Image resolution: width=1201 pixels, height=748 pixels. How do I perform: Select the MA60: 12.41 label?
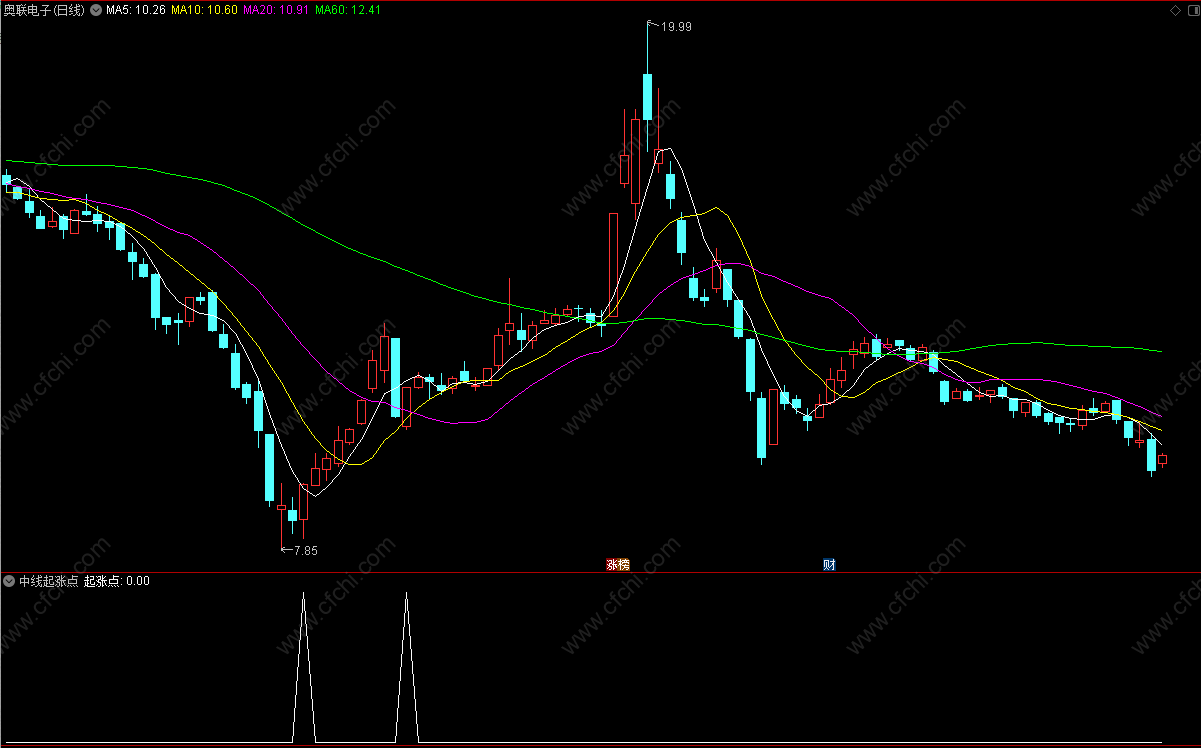click(348, 10)
